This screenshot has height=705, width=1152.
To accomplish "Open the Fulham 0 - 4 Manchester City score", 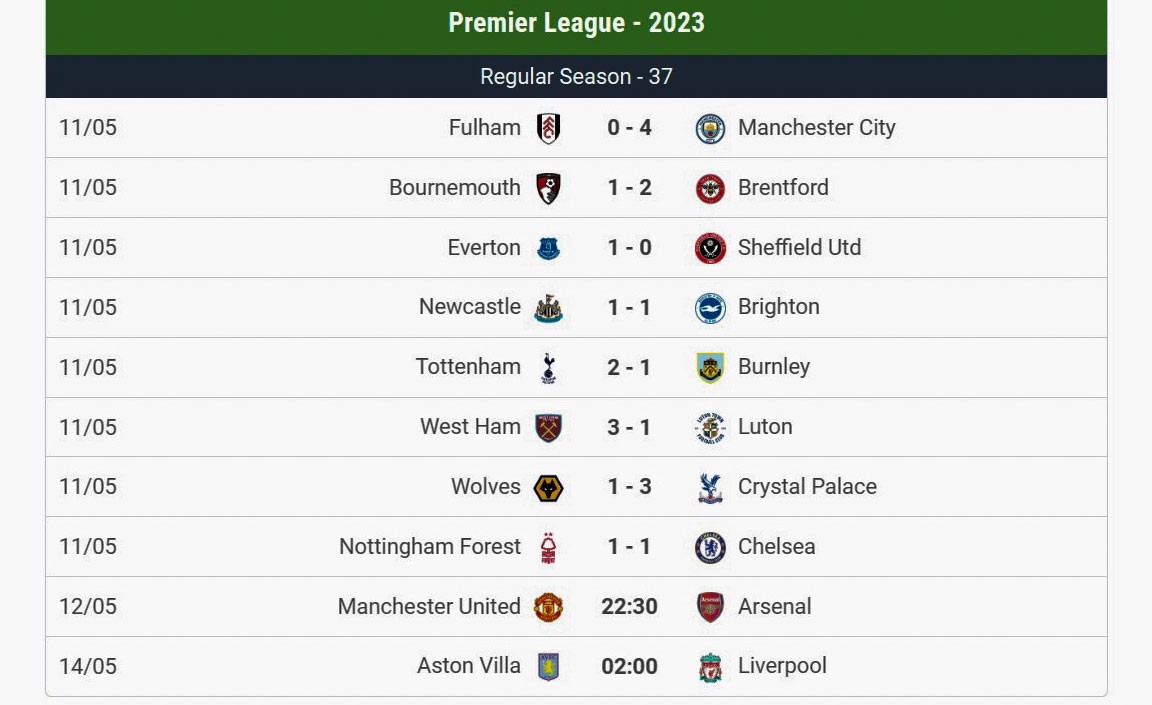I will (x=629, y=127).
